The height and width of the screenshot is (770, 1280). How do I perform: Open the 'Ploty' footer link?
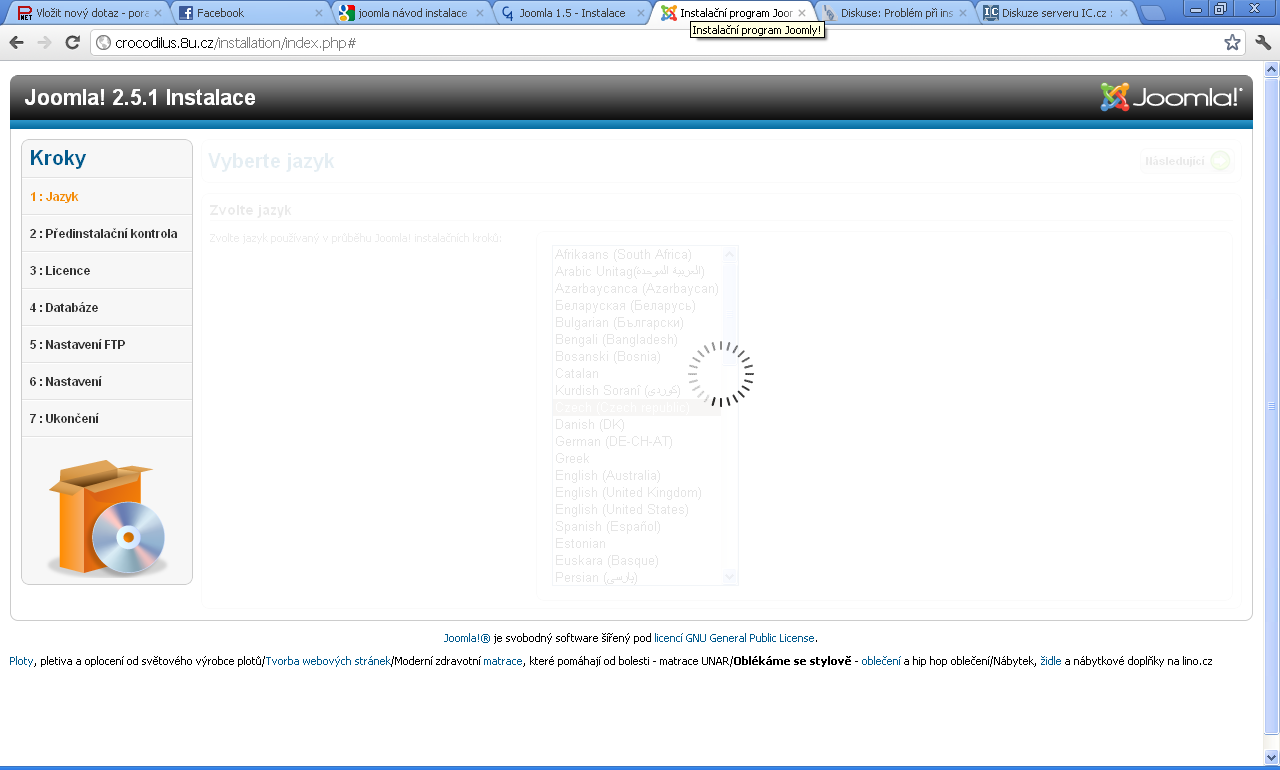click(x=21, y=662)
